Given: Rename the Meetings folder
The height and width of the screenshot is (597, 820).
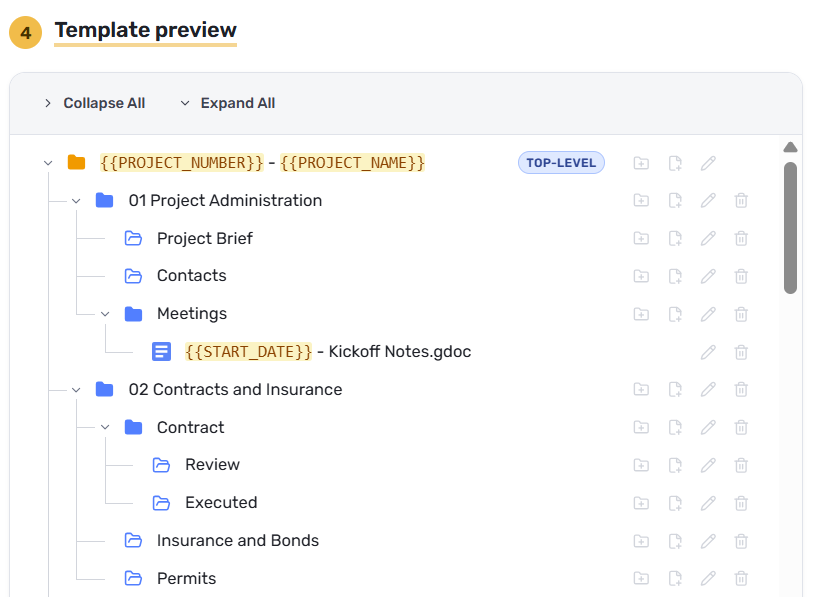Looking at the screenshot, I should [708, 314].
